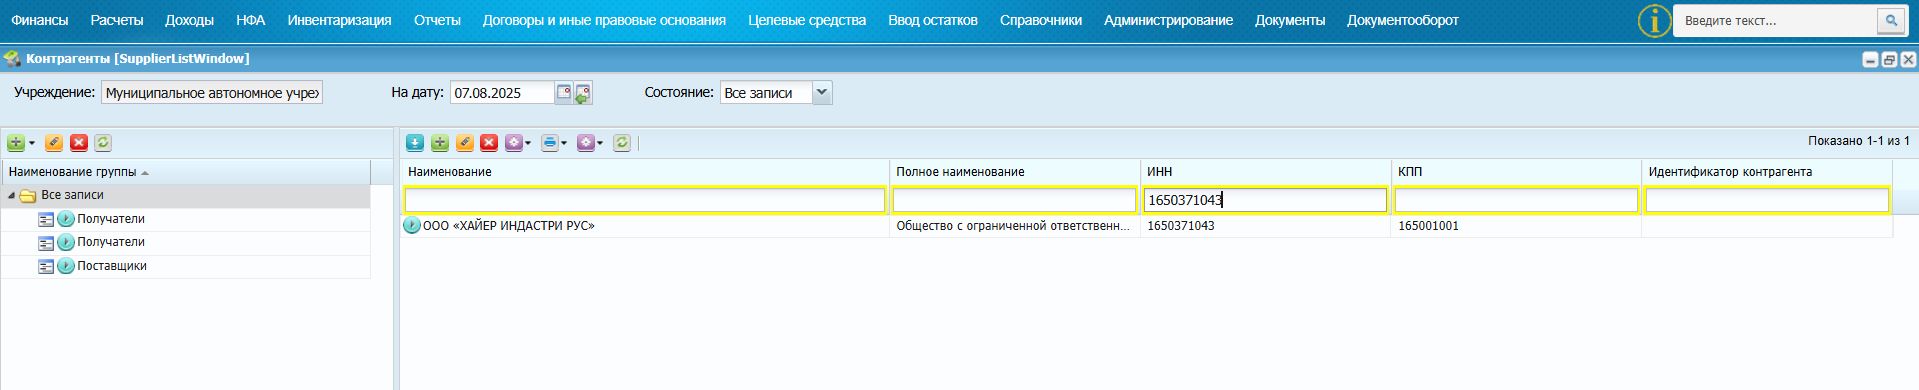Click the magnifier search button in top bar
The height and width of the screenshot is (390, 1919).
(x=1890, y=20)
